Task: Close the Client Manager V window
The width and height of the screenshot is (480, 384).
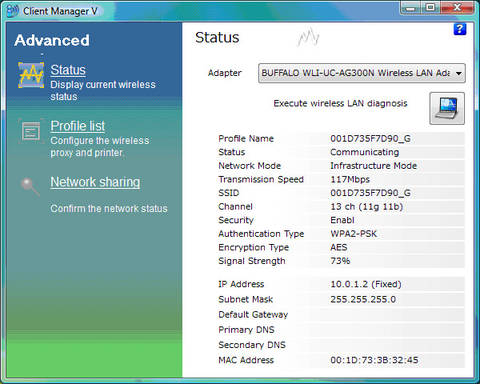Action: click(x=457, y=8)
